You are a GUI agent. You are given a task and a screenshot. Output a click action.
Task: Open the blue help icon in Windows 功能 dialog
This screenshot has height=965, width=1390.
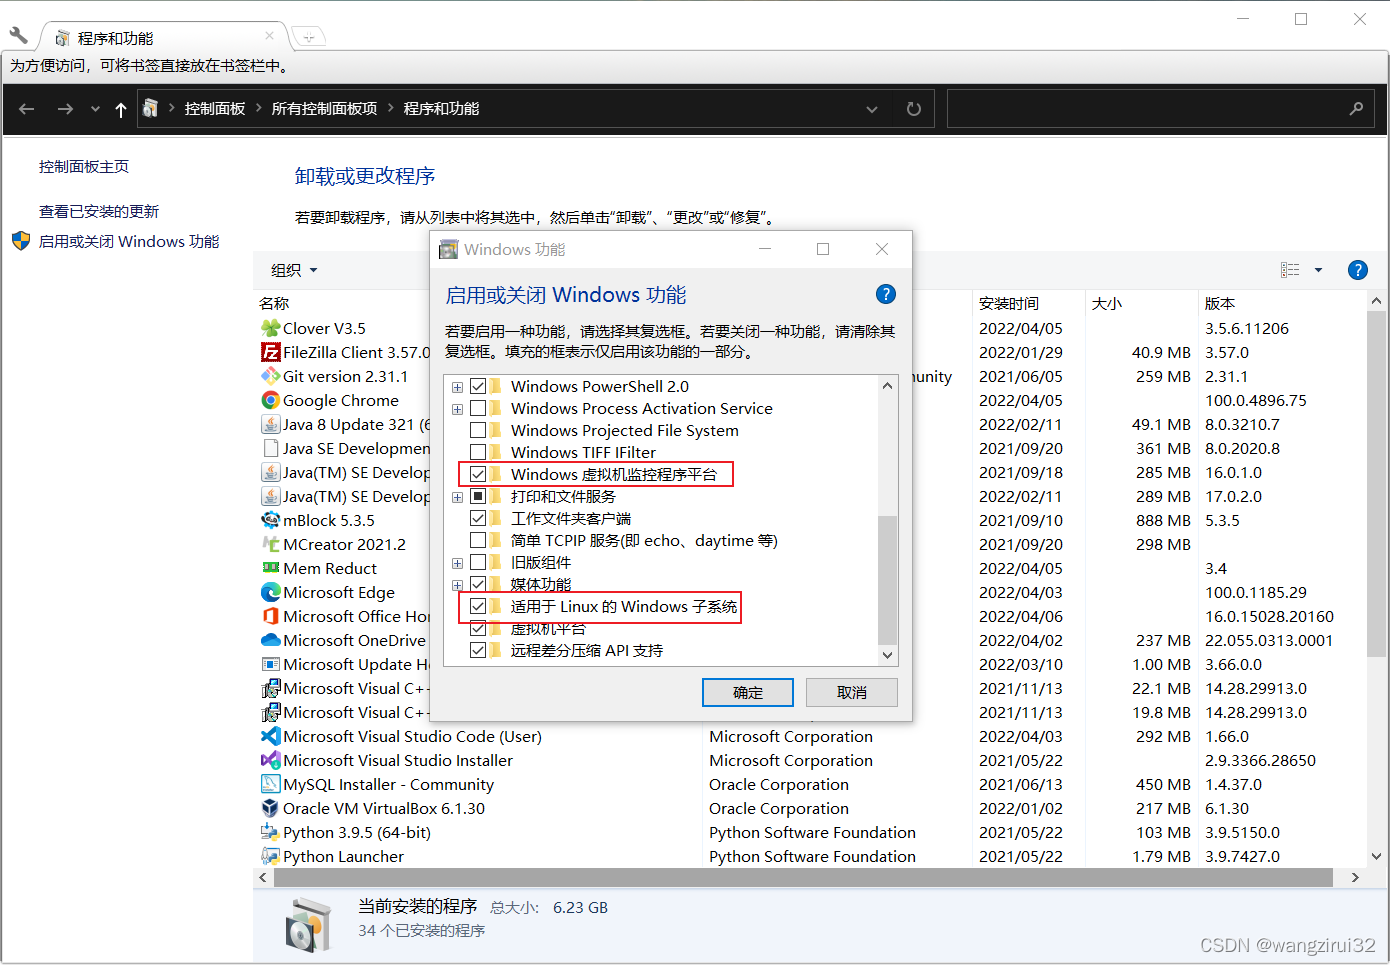[886, 294]
